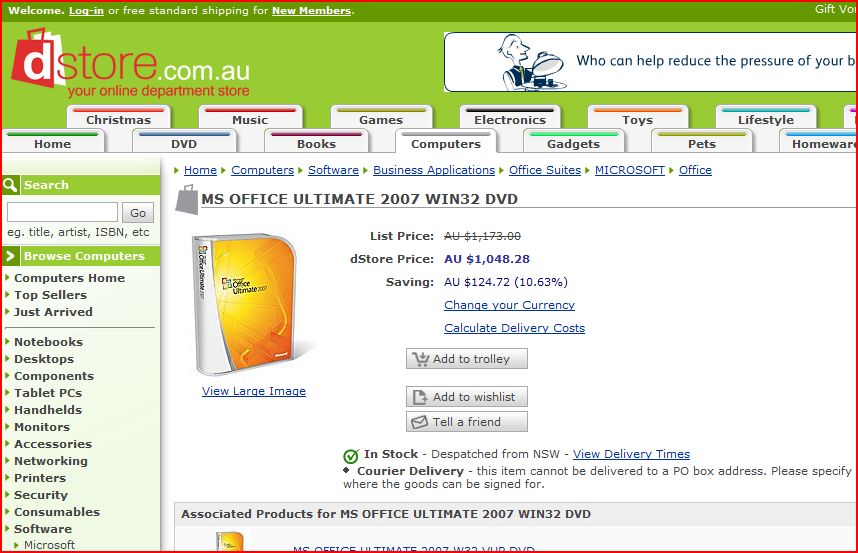
Task: Click the MICROSOFT breadcrumb link
Action: click(x=630, y=170)
